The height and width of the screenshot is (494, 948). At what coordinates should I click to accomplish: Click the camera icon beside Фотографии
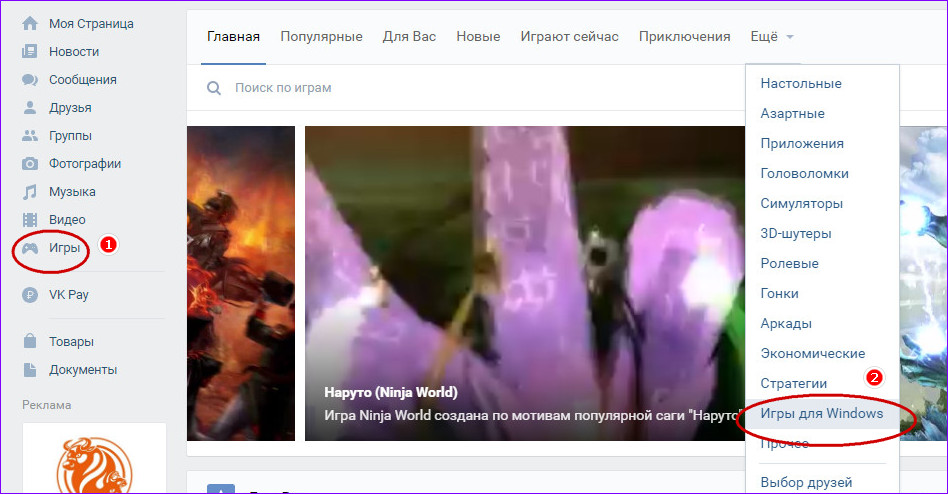coord(30,164)
